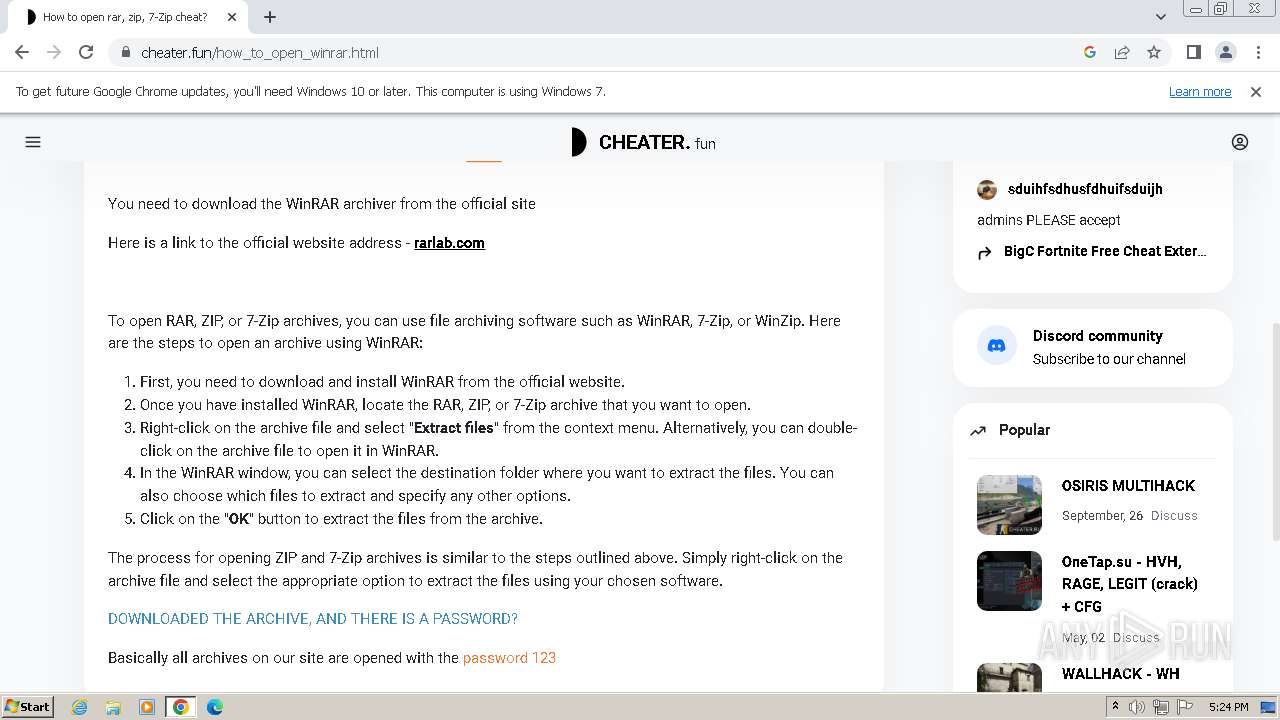Image resolution: width=1280 pixels, height=720 pixels.
Task: Click the CHEATER.fun logo
Action: [642, 142]
